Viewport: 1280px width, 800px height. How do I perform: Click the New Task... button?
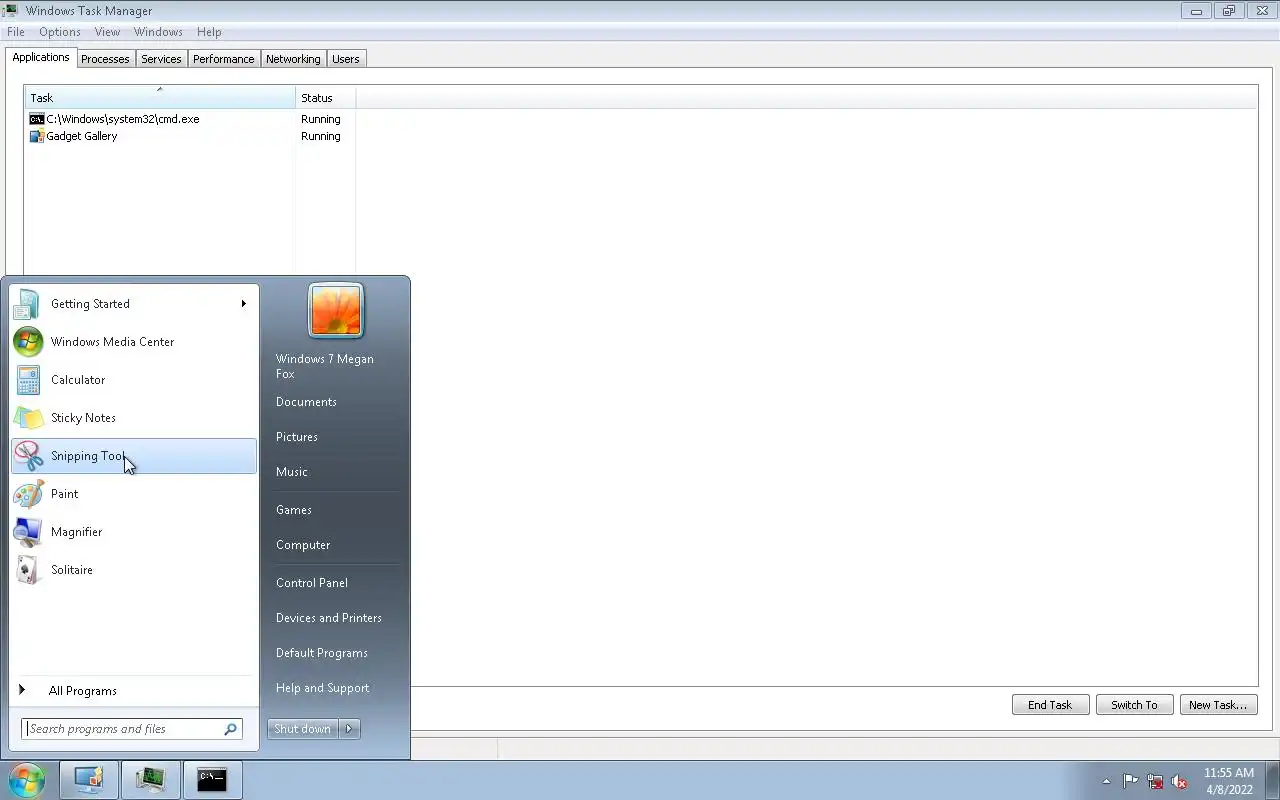tap(1218, 705)
